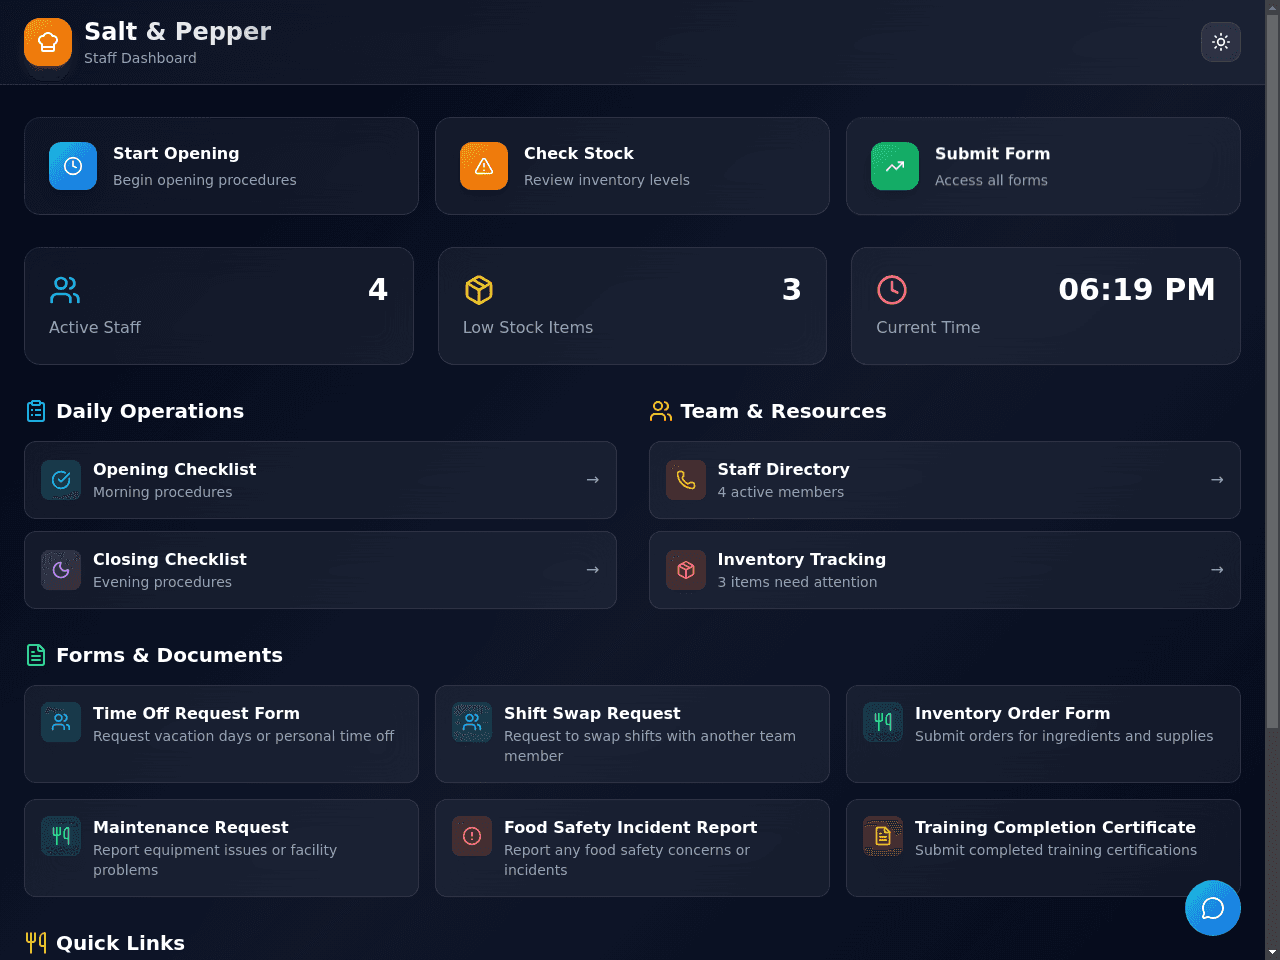Click the Food Safety Incident Report alert icon

472,836
